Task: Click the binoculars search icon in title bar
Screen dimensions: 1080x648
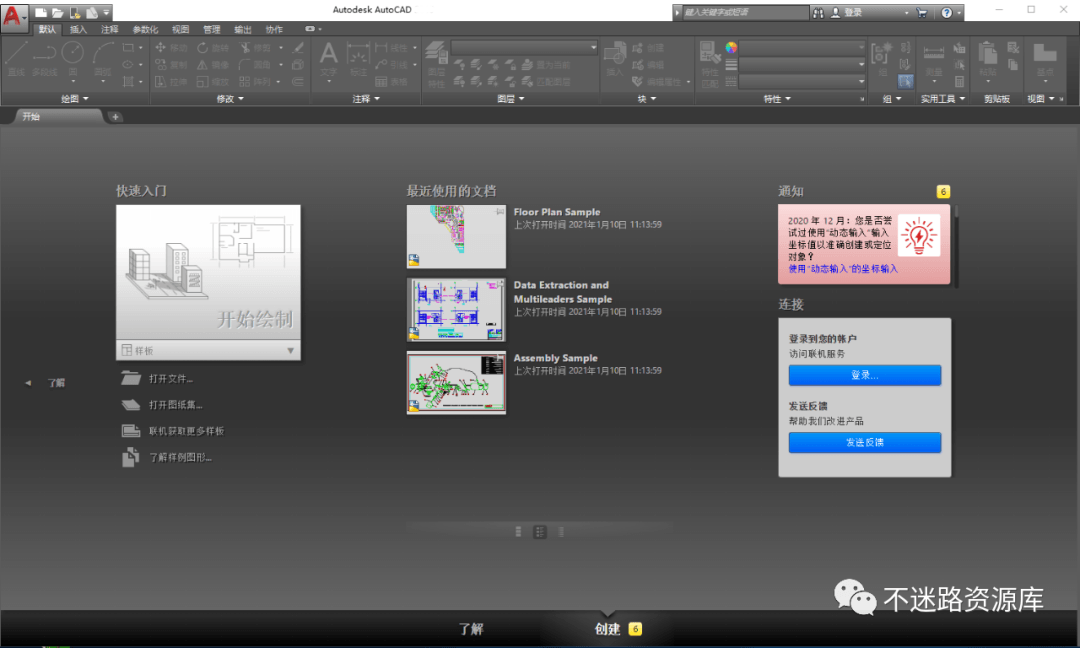Action: [x=818, y=12]
